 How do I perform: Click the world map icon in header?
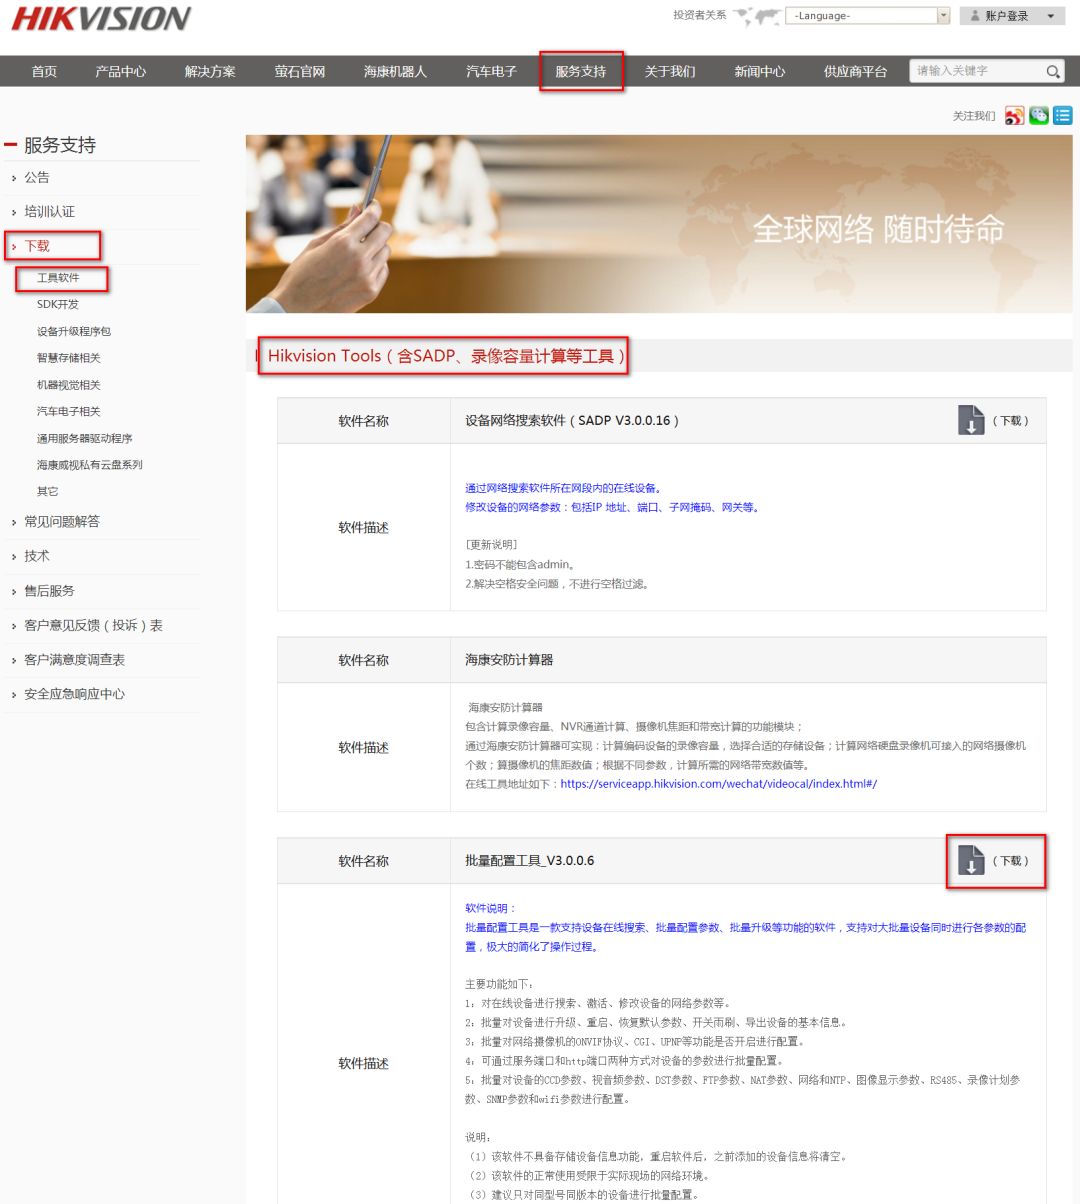[756, 16]
